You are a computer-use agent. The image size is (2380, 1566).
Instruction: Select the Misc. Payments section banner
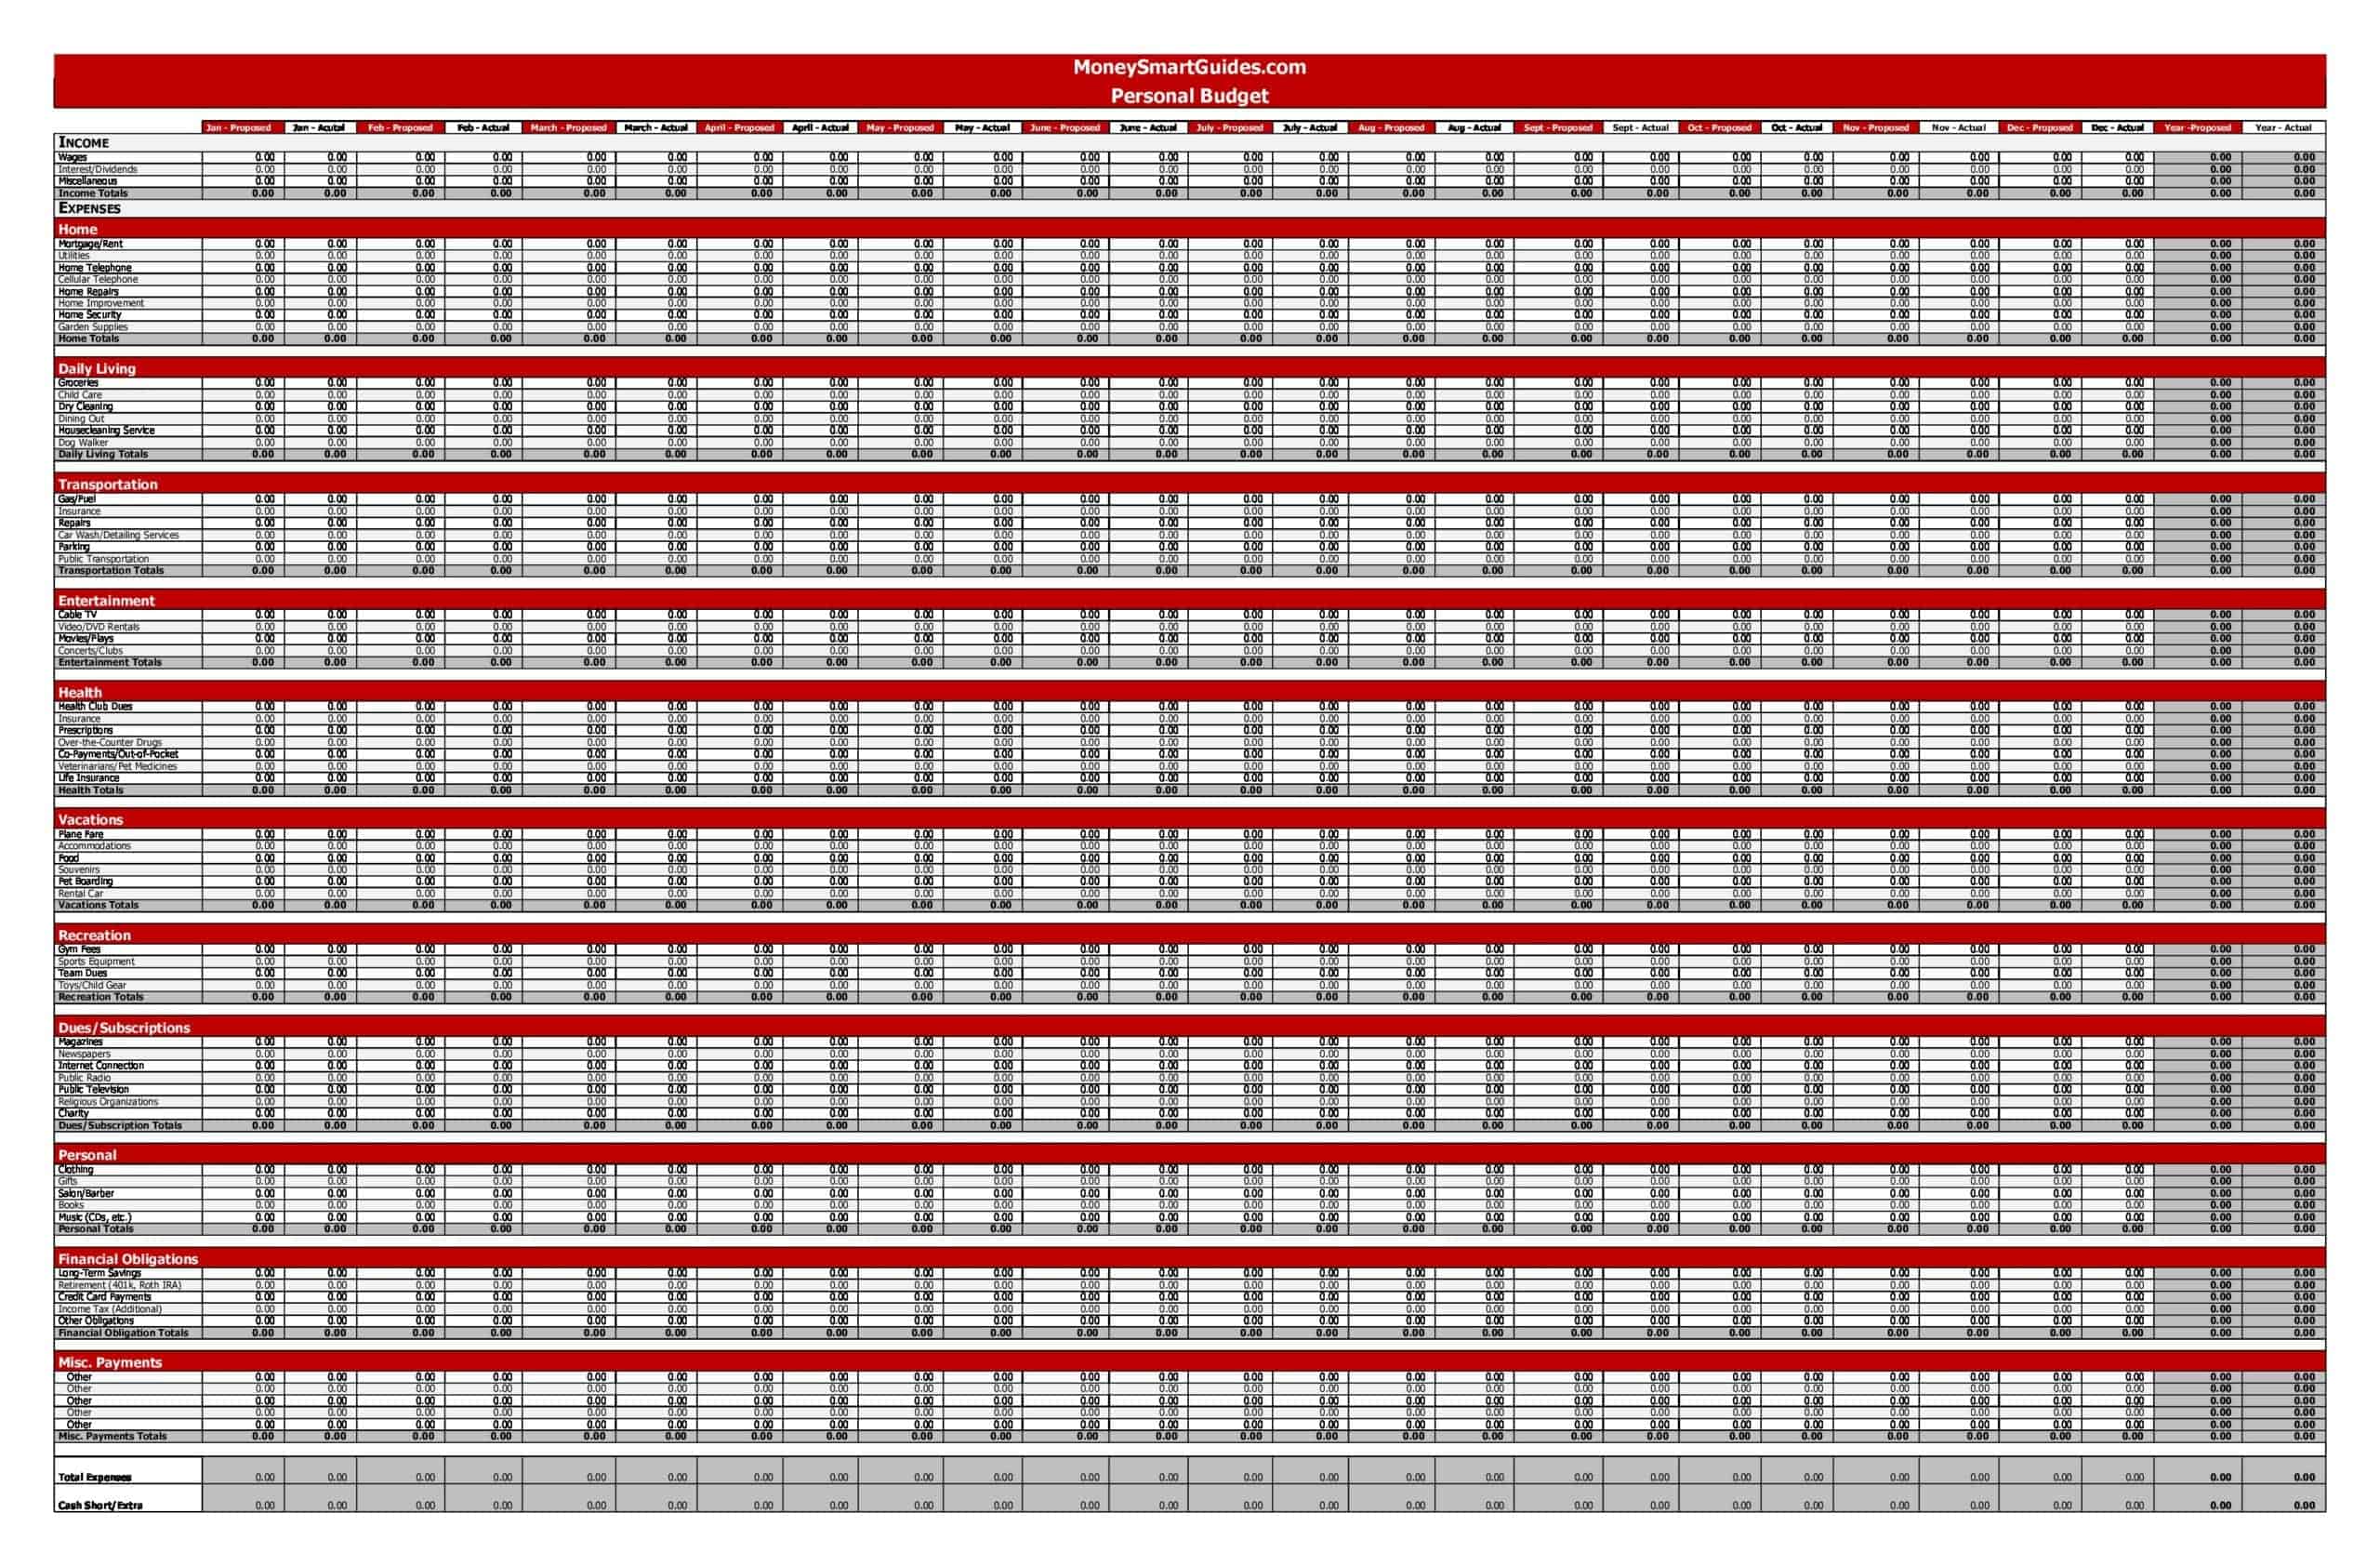pos(110,1361)
